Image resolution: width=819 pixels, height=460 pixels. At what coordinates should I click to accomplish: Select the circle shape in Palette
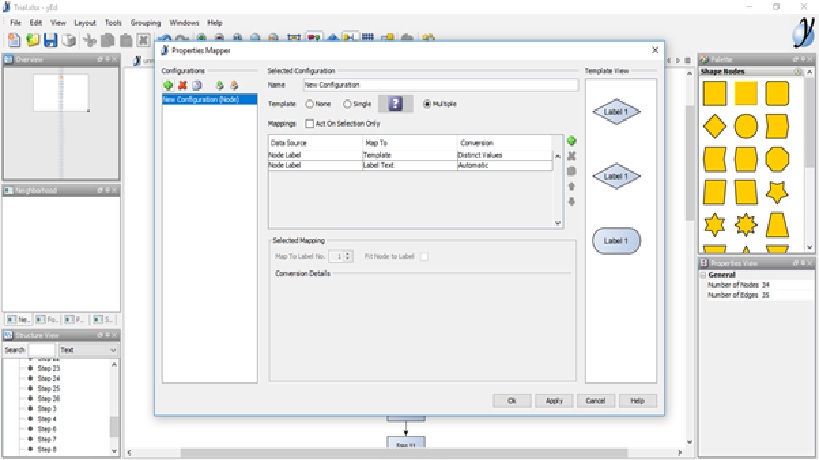tap(746, 126)
